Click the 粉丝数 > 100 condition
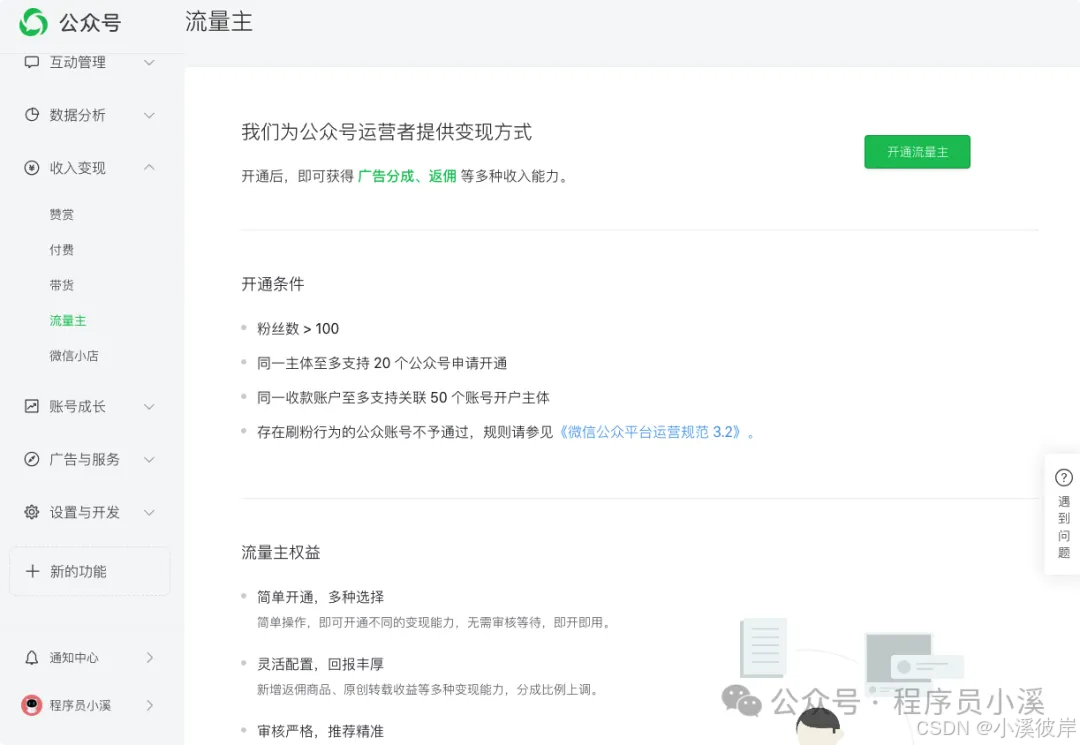The height and width of the screenshot is (745, 1080). (298, 329)
